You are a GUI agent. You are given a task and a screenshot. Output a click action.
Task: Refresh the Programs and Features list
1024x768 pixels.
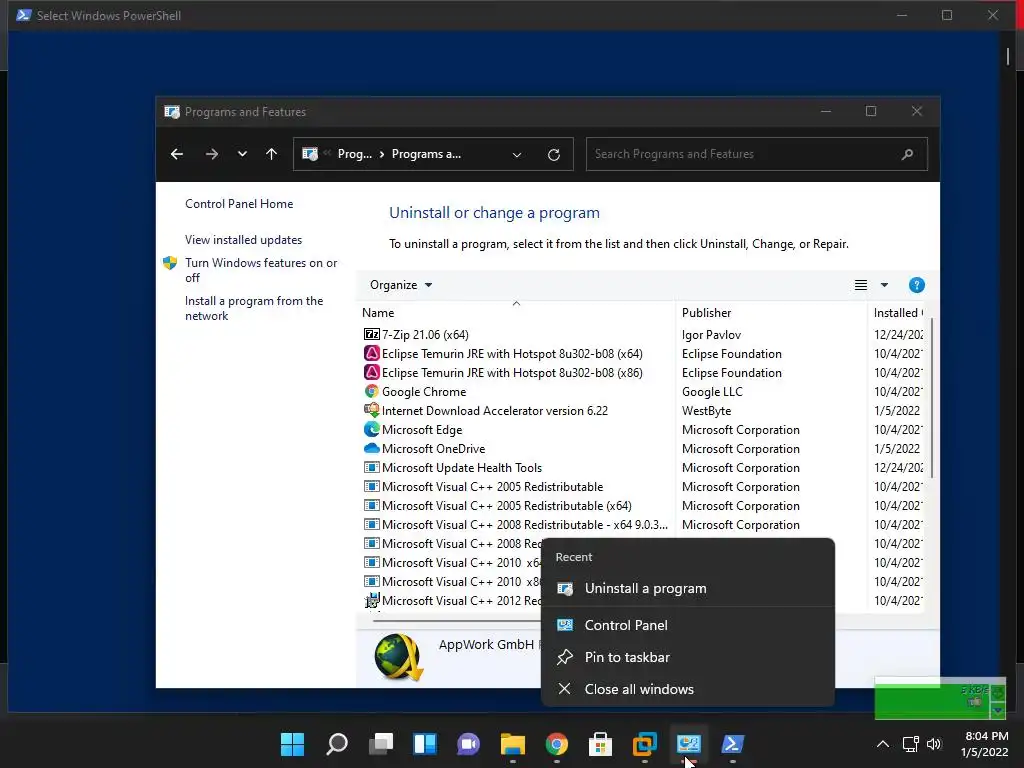point(554,155)
